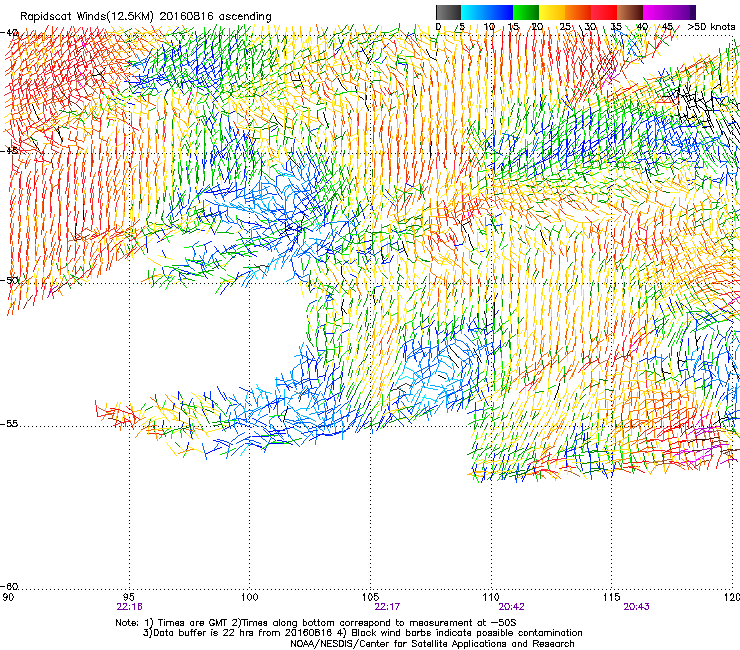Viewport: 740px width, 650px height.
Task: Click the '95' longitude axis label
Action: [128, 597]
